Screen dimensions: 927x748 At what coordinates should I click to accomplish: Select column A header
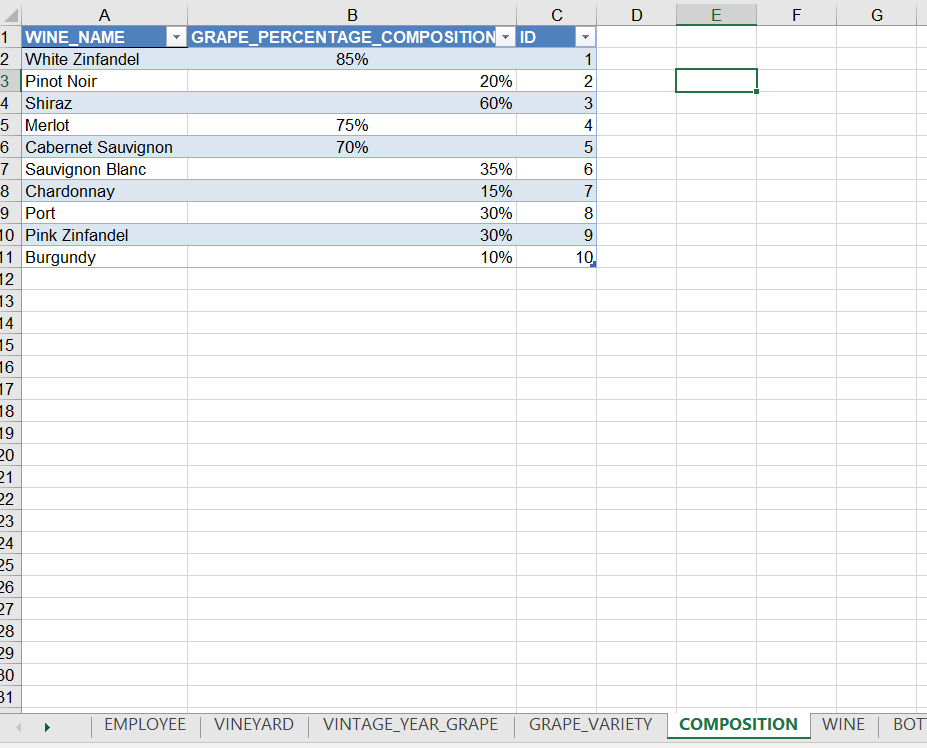pos(104,13)
